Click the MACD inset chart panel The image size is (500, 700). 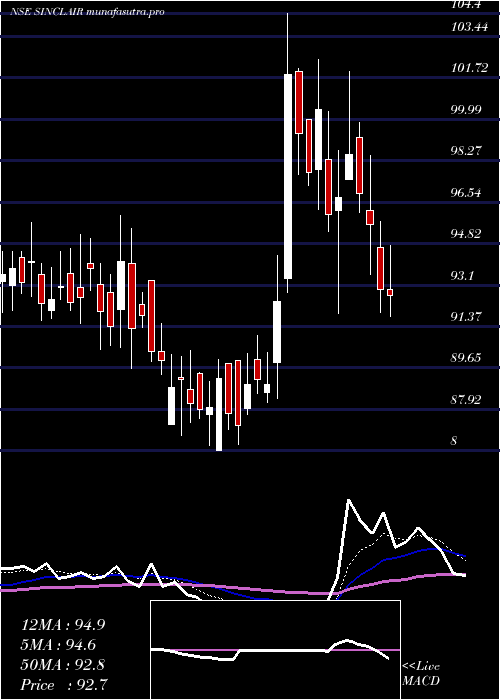(x=275, y=650)
